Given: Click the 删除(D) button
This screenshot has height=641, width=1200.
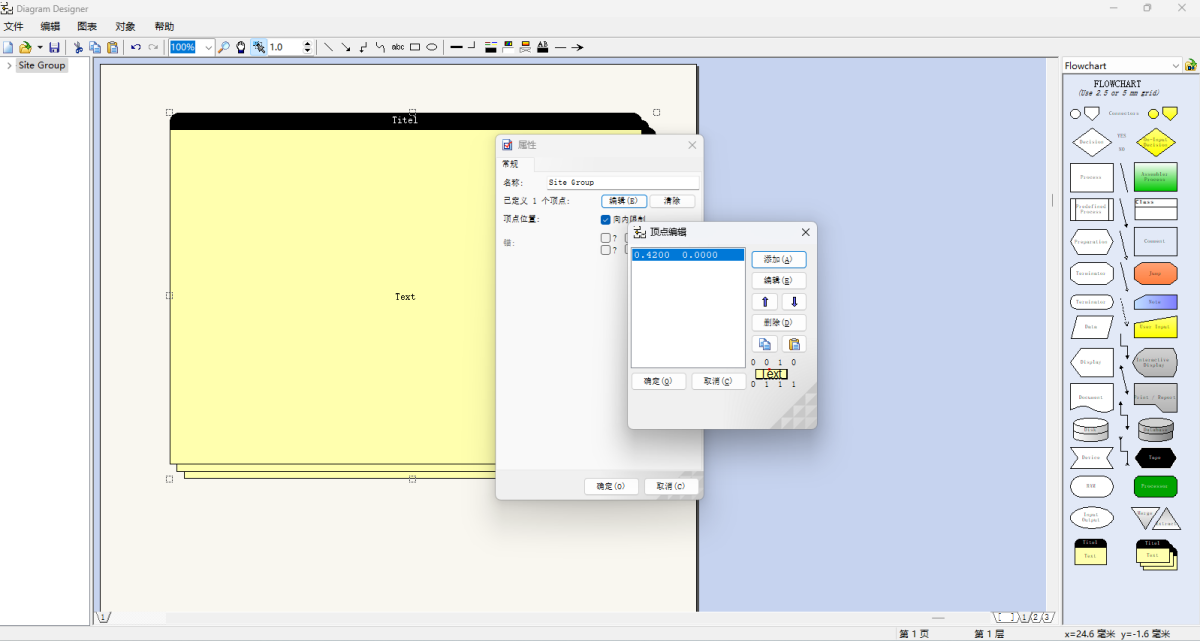Looking at the screenshot, I should (x=778, y=323).
